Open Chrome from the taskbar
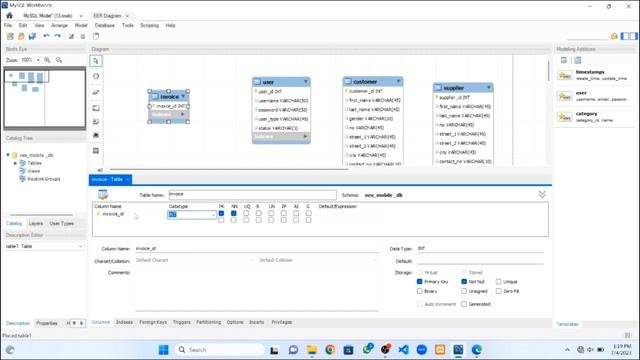640x360 pixels. [330, 350]
